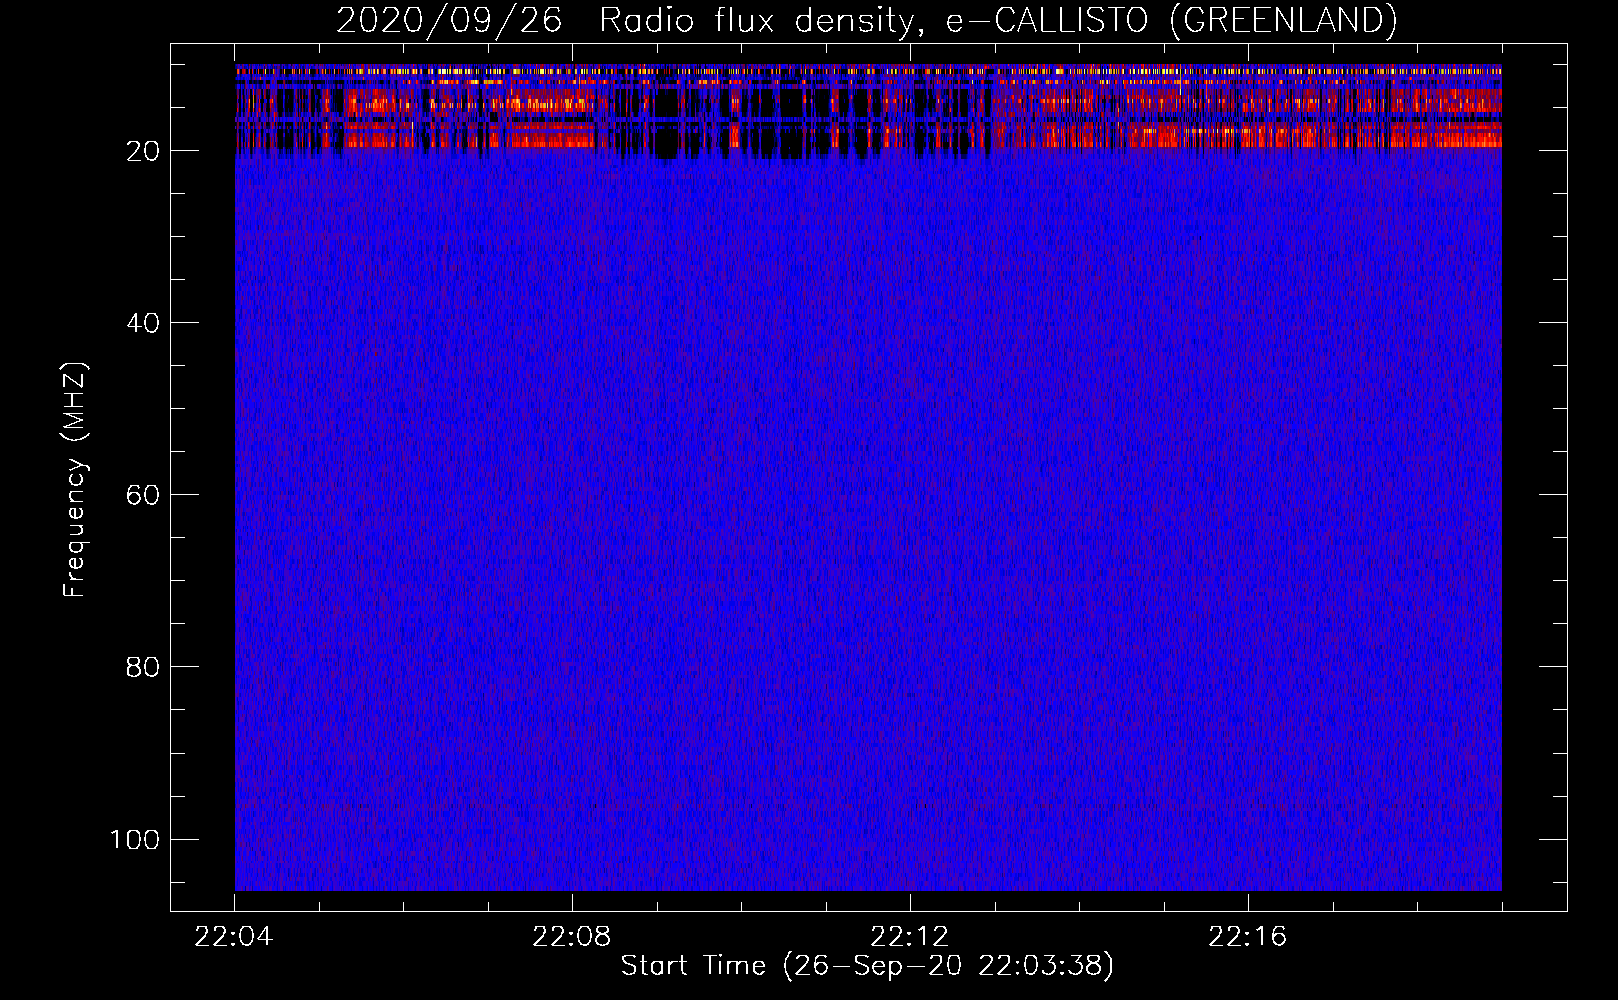This screenshot has height=1000, width=1618.
Task: Select the date 2020/09/26 in the title
Action: click(450, 20)
